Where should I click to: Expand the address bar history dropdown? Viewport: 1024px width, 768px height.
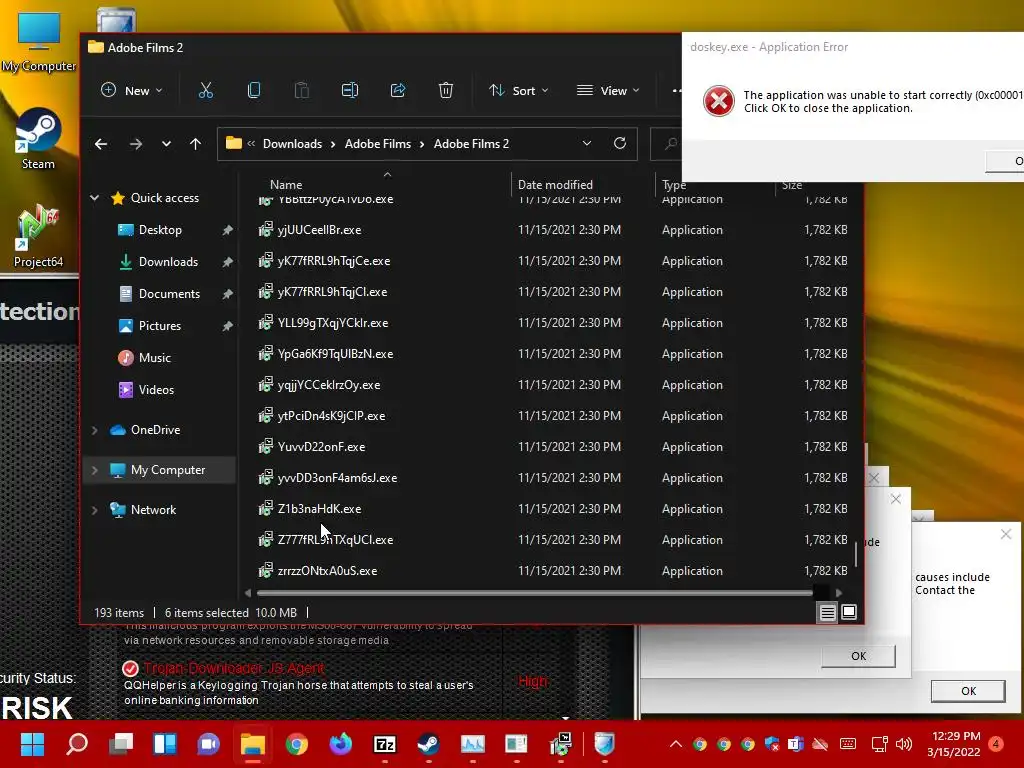tap(586, 143)
